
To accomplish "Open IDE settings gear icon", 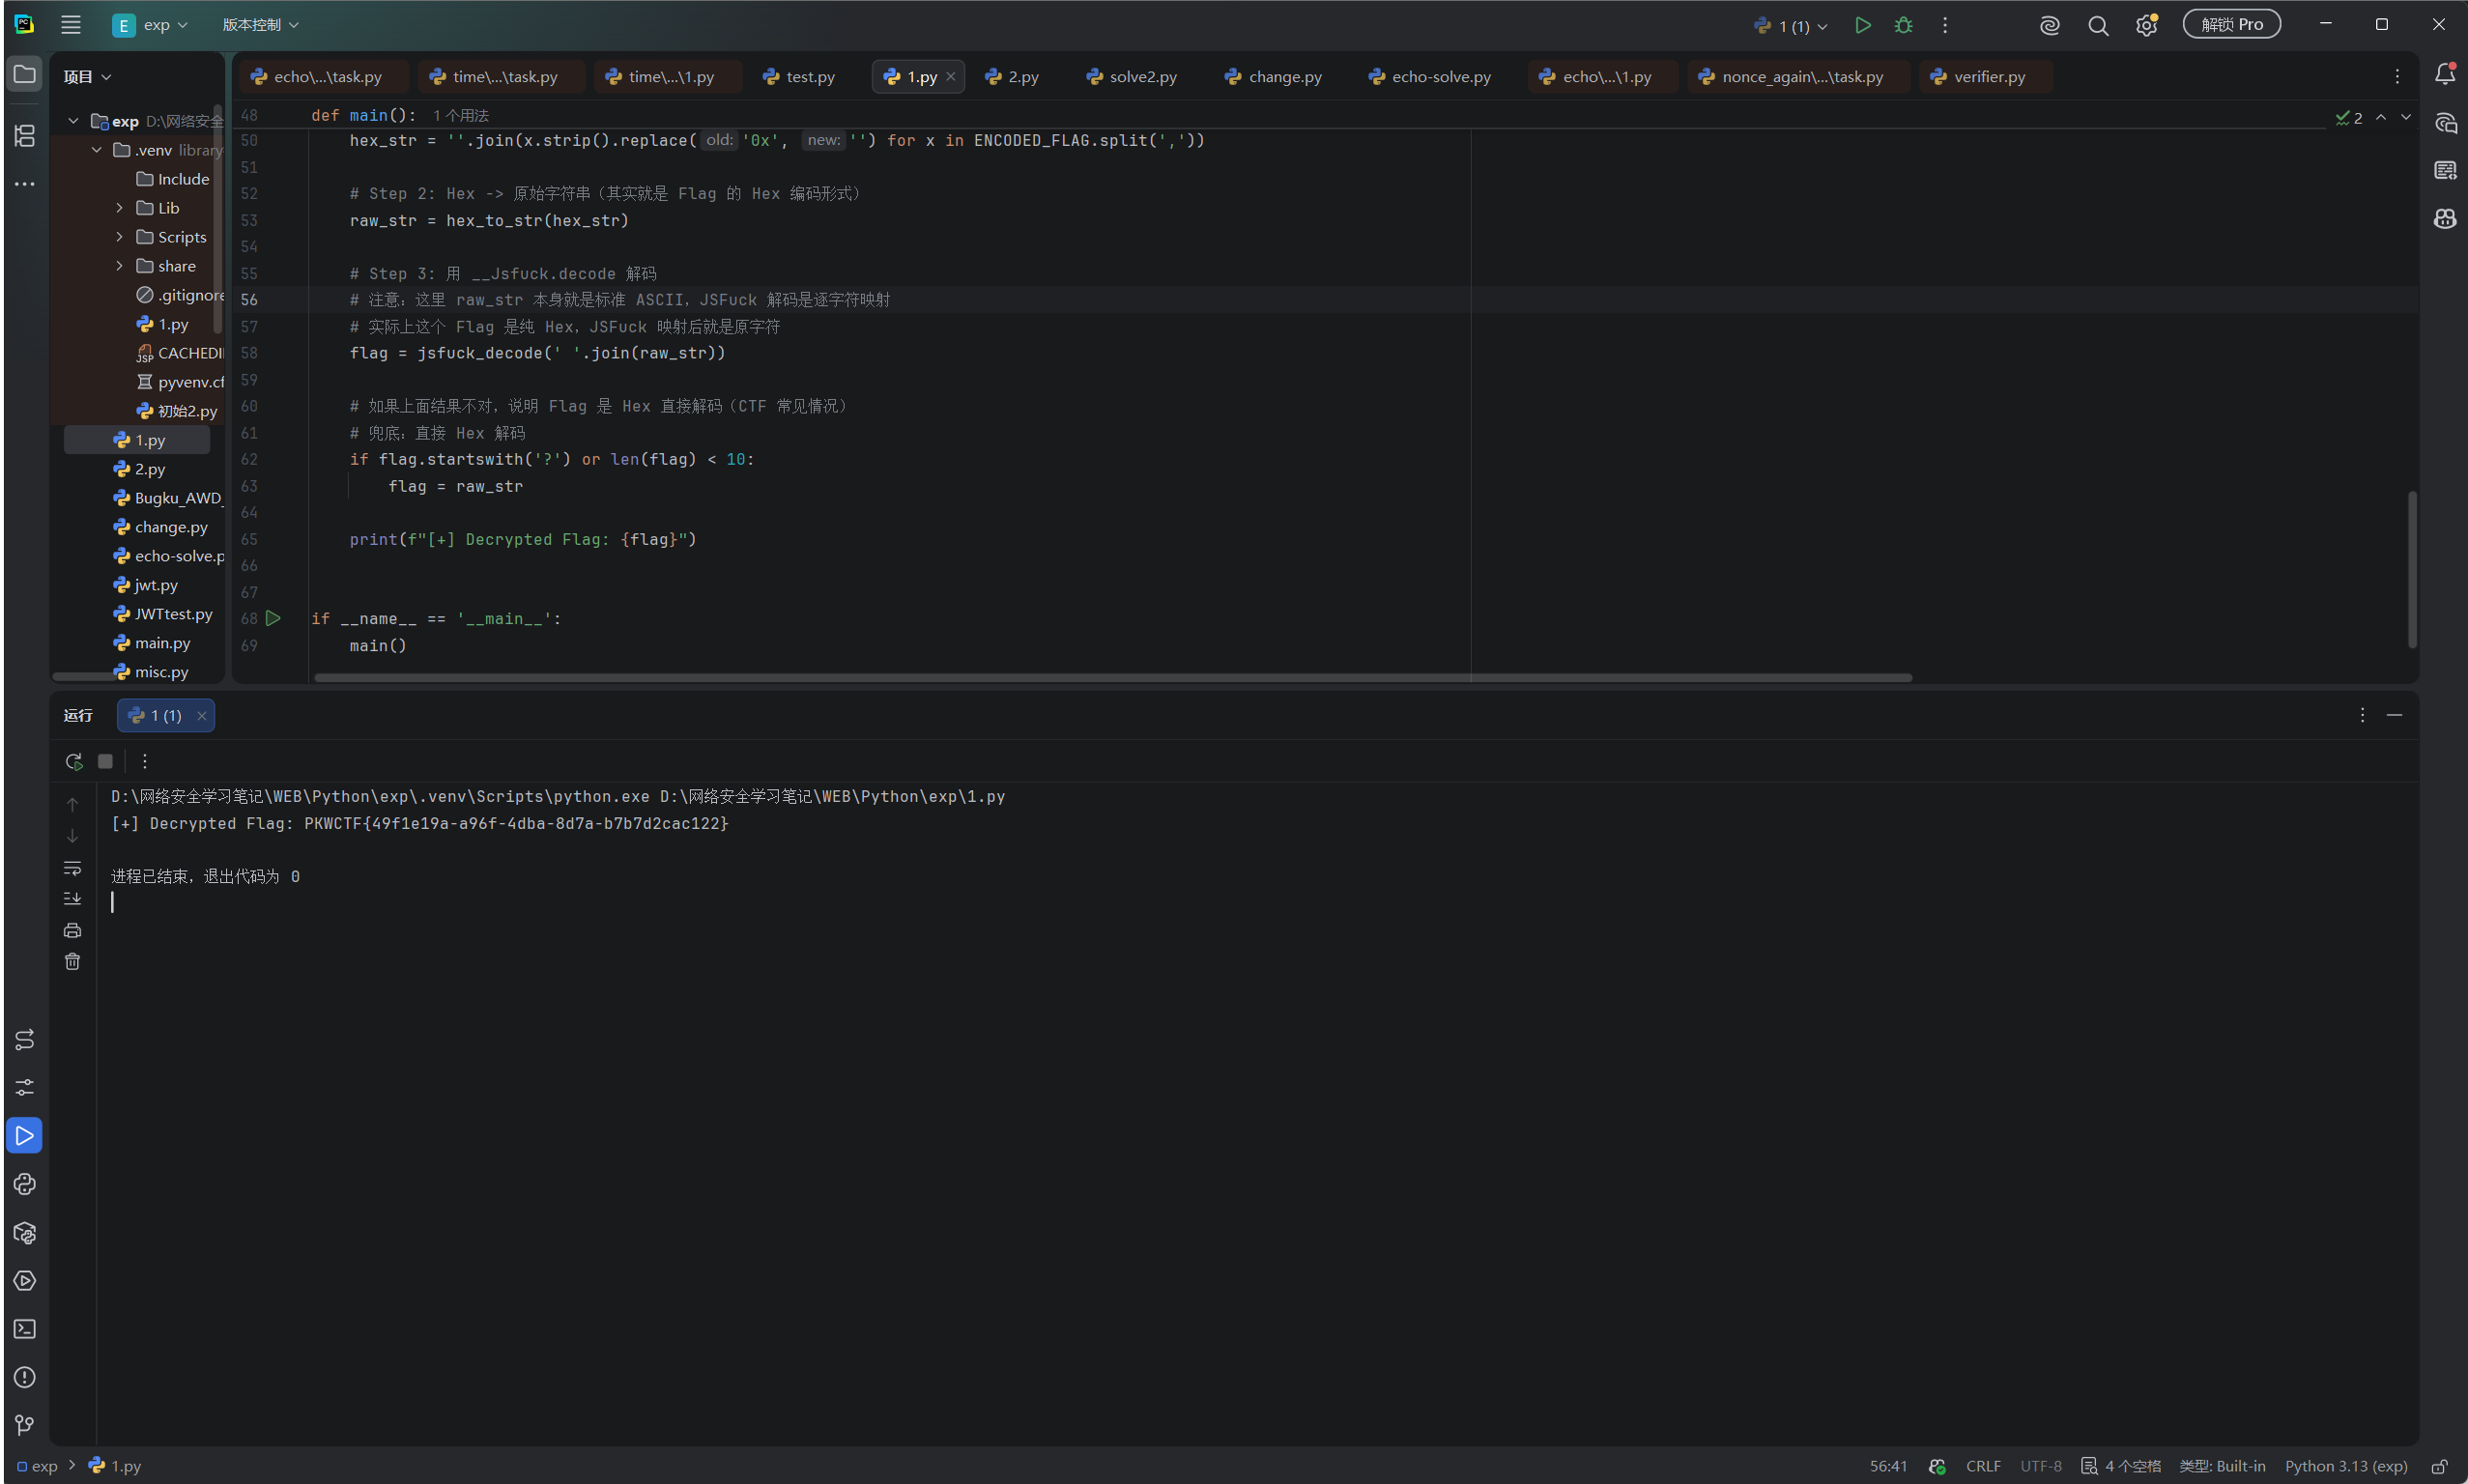I will coord(2146,25).
